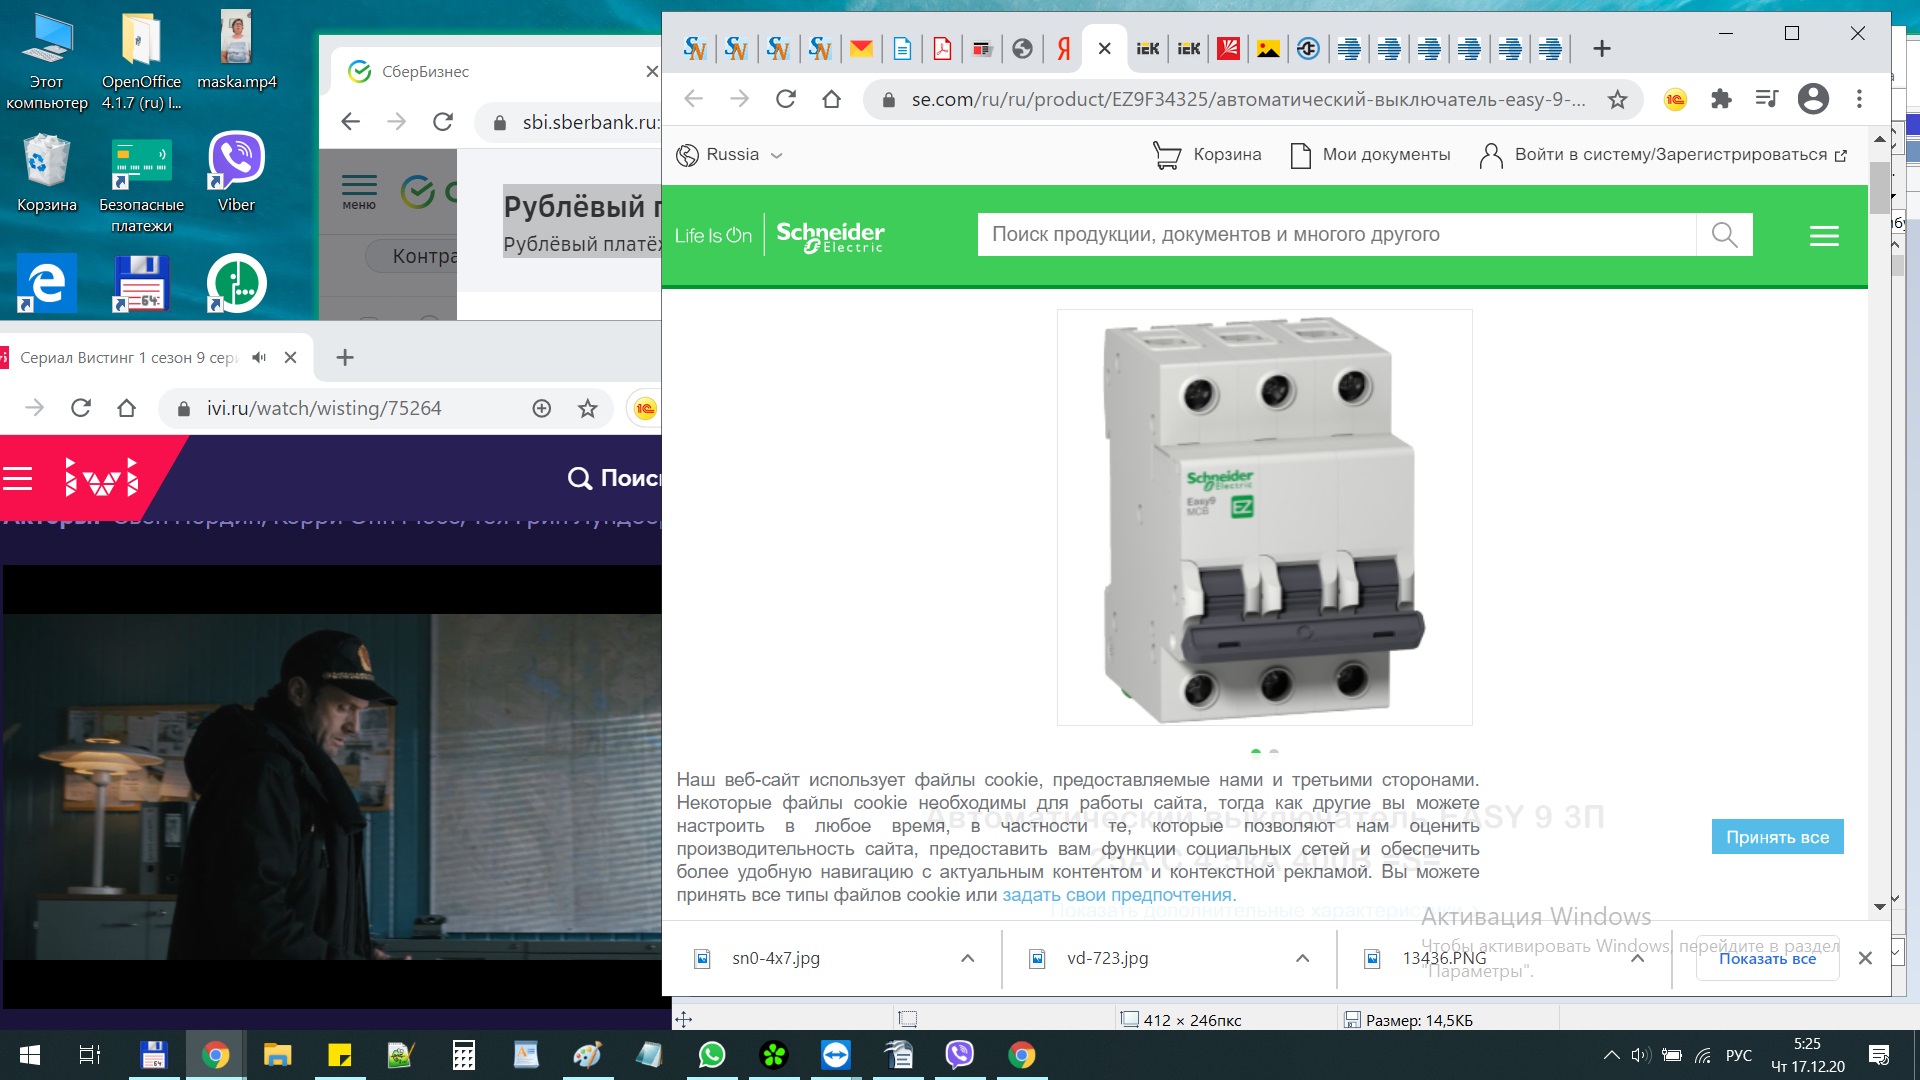Click the Schneider product search field
Viewport: 1920px width, 1080px height.
(x=1336, y=235)
